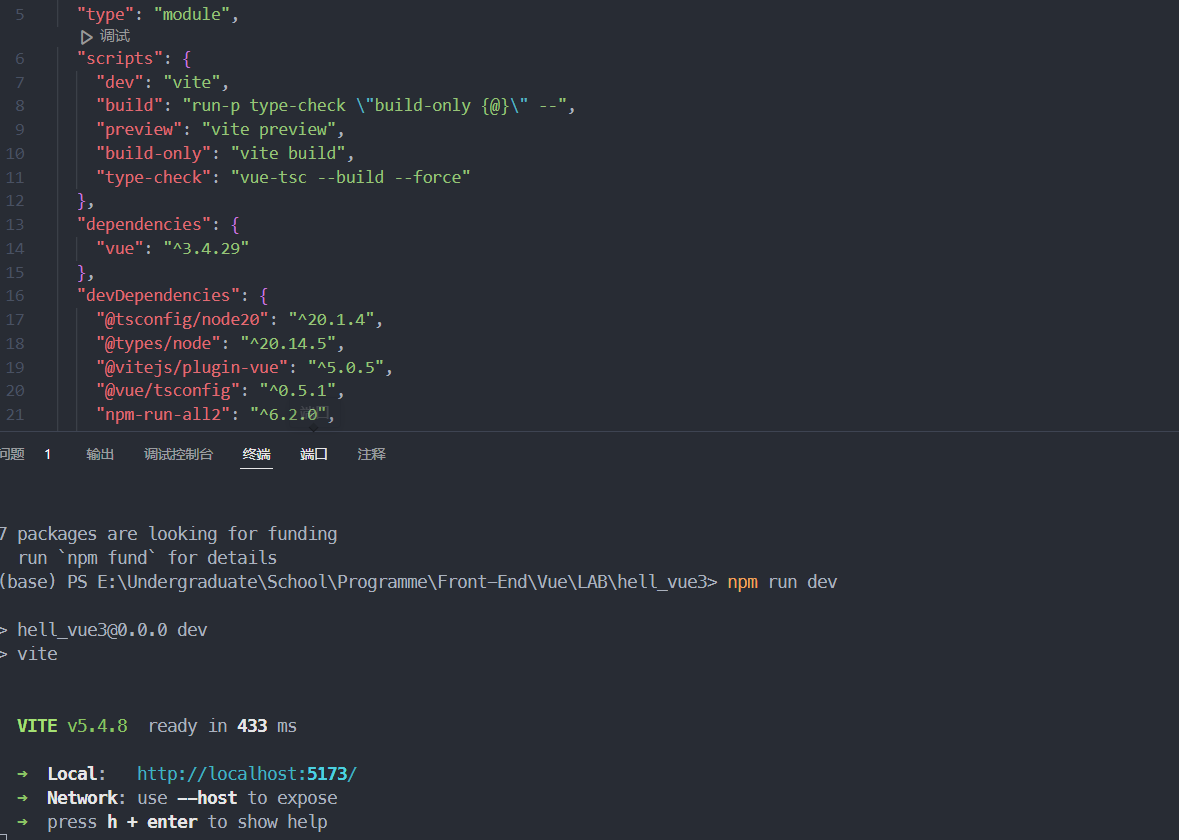Image resolution: width=1179 pixels, height=840 pixels.
Task: Click the "npm-run-all2" entry
Action: coord(163,415)
